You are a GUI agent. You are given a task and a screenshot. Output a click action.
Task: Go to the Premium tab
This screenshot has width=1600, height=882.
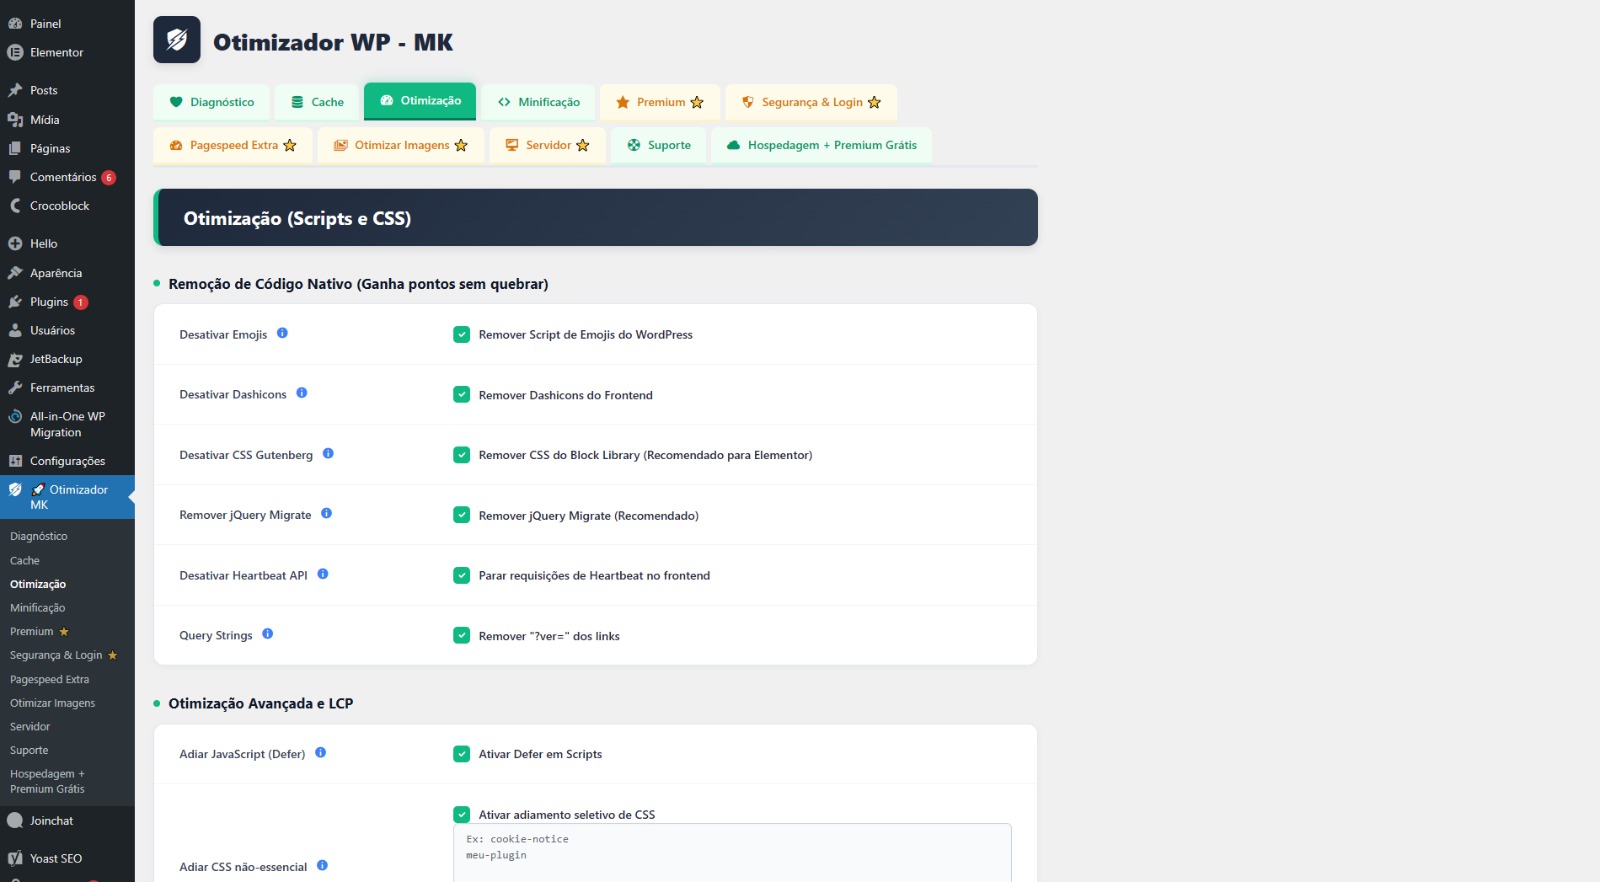pos(660,102)
